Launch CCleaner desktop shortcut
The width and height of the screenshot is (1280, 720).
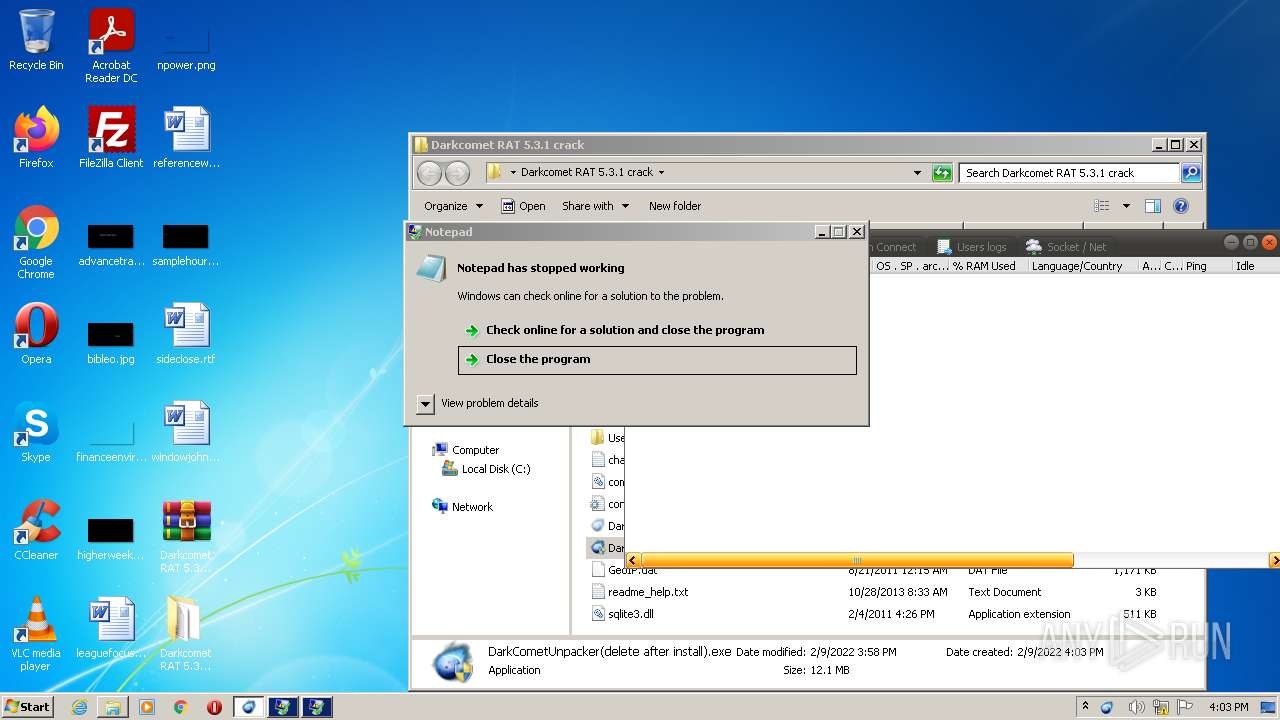click(x=36, y=530)
